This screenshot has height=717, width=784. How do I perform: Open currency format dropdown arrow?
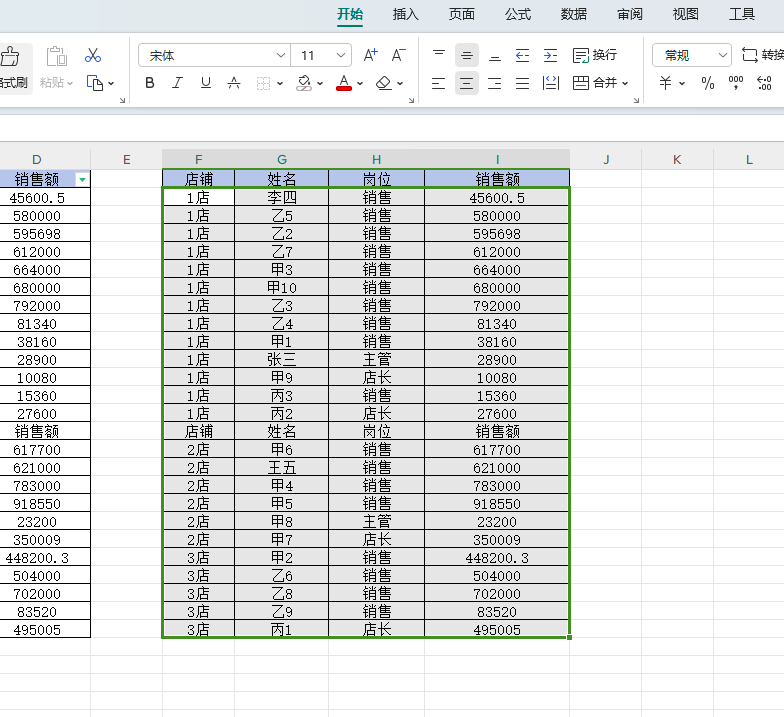682,84
